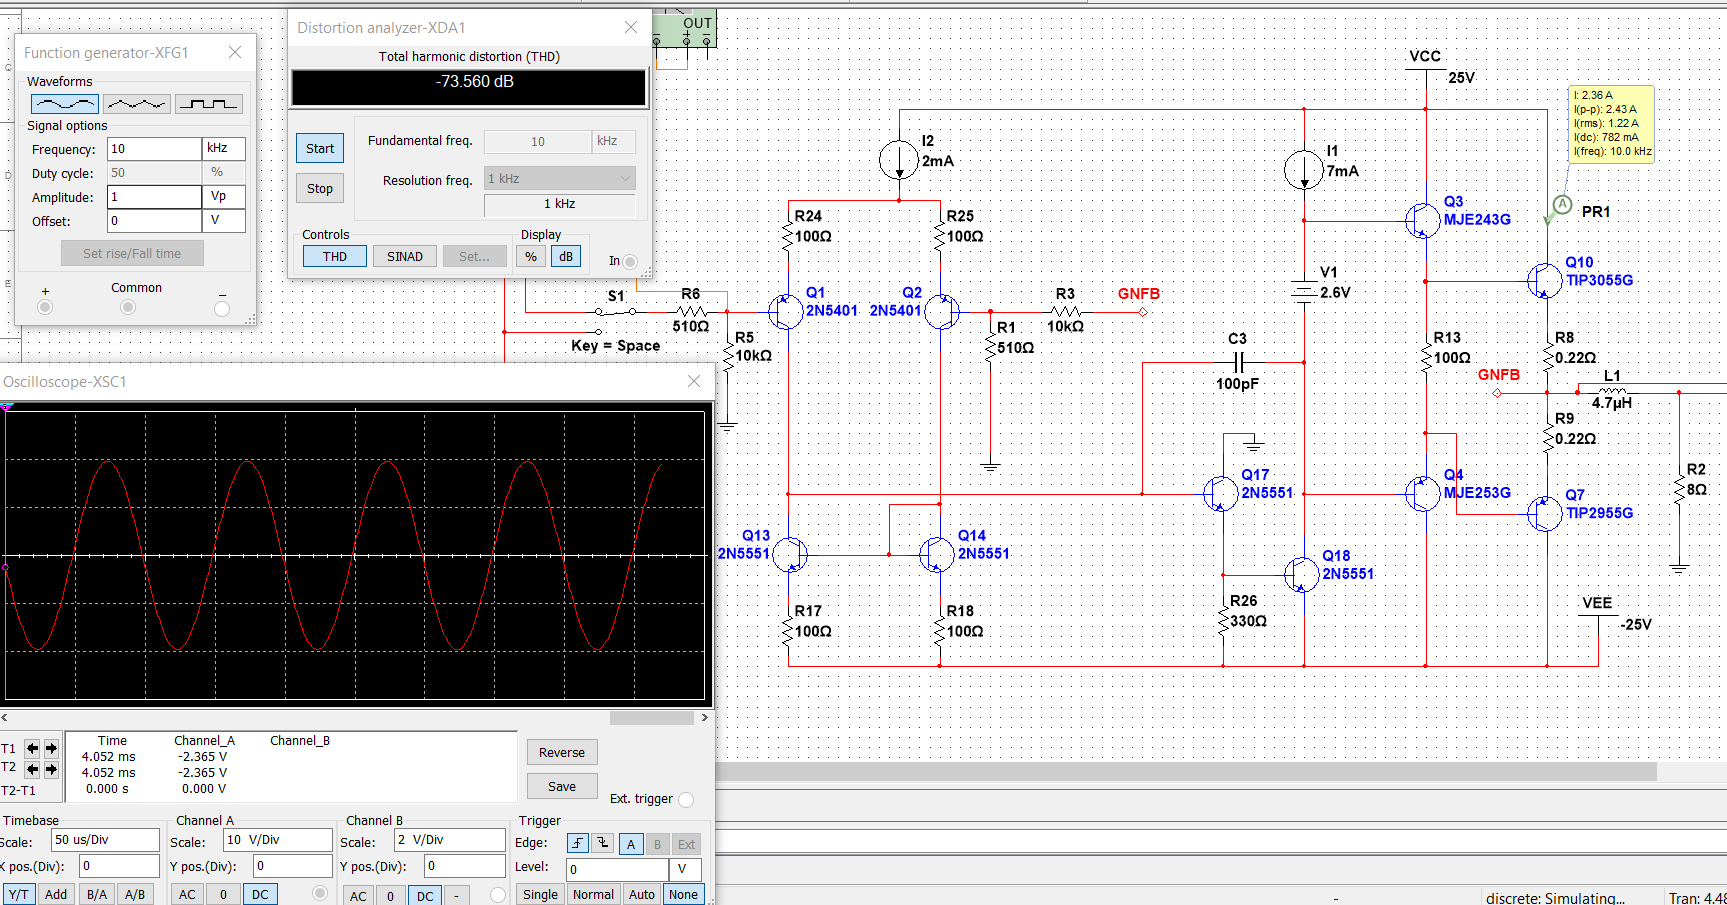The width and height of the screenshot is (1727, 905).
Task: Switch analyzer to SINAD mode
Action: click(x=405, y=256)
